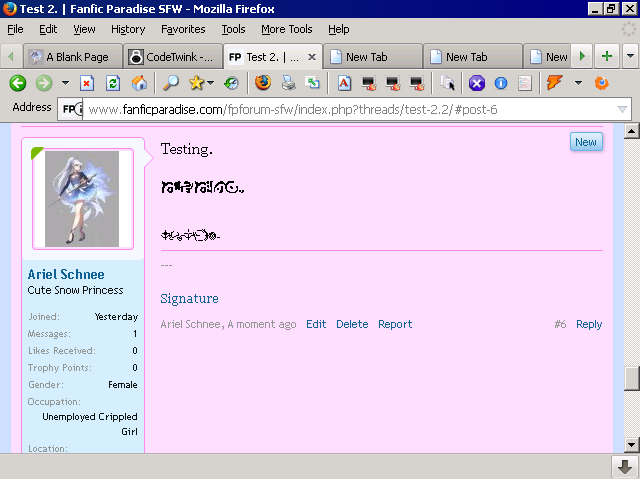Image resolution: width=640 pixels, height=480 pixels.
Task: Open the list all tabs dropdown
Action: 630,56
